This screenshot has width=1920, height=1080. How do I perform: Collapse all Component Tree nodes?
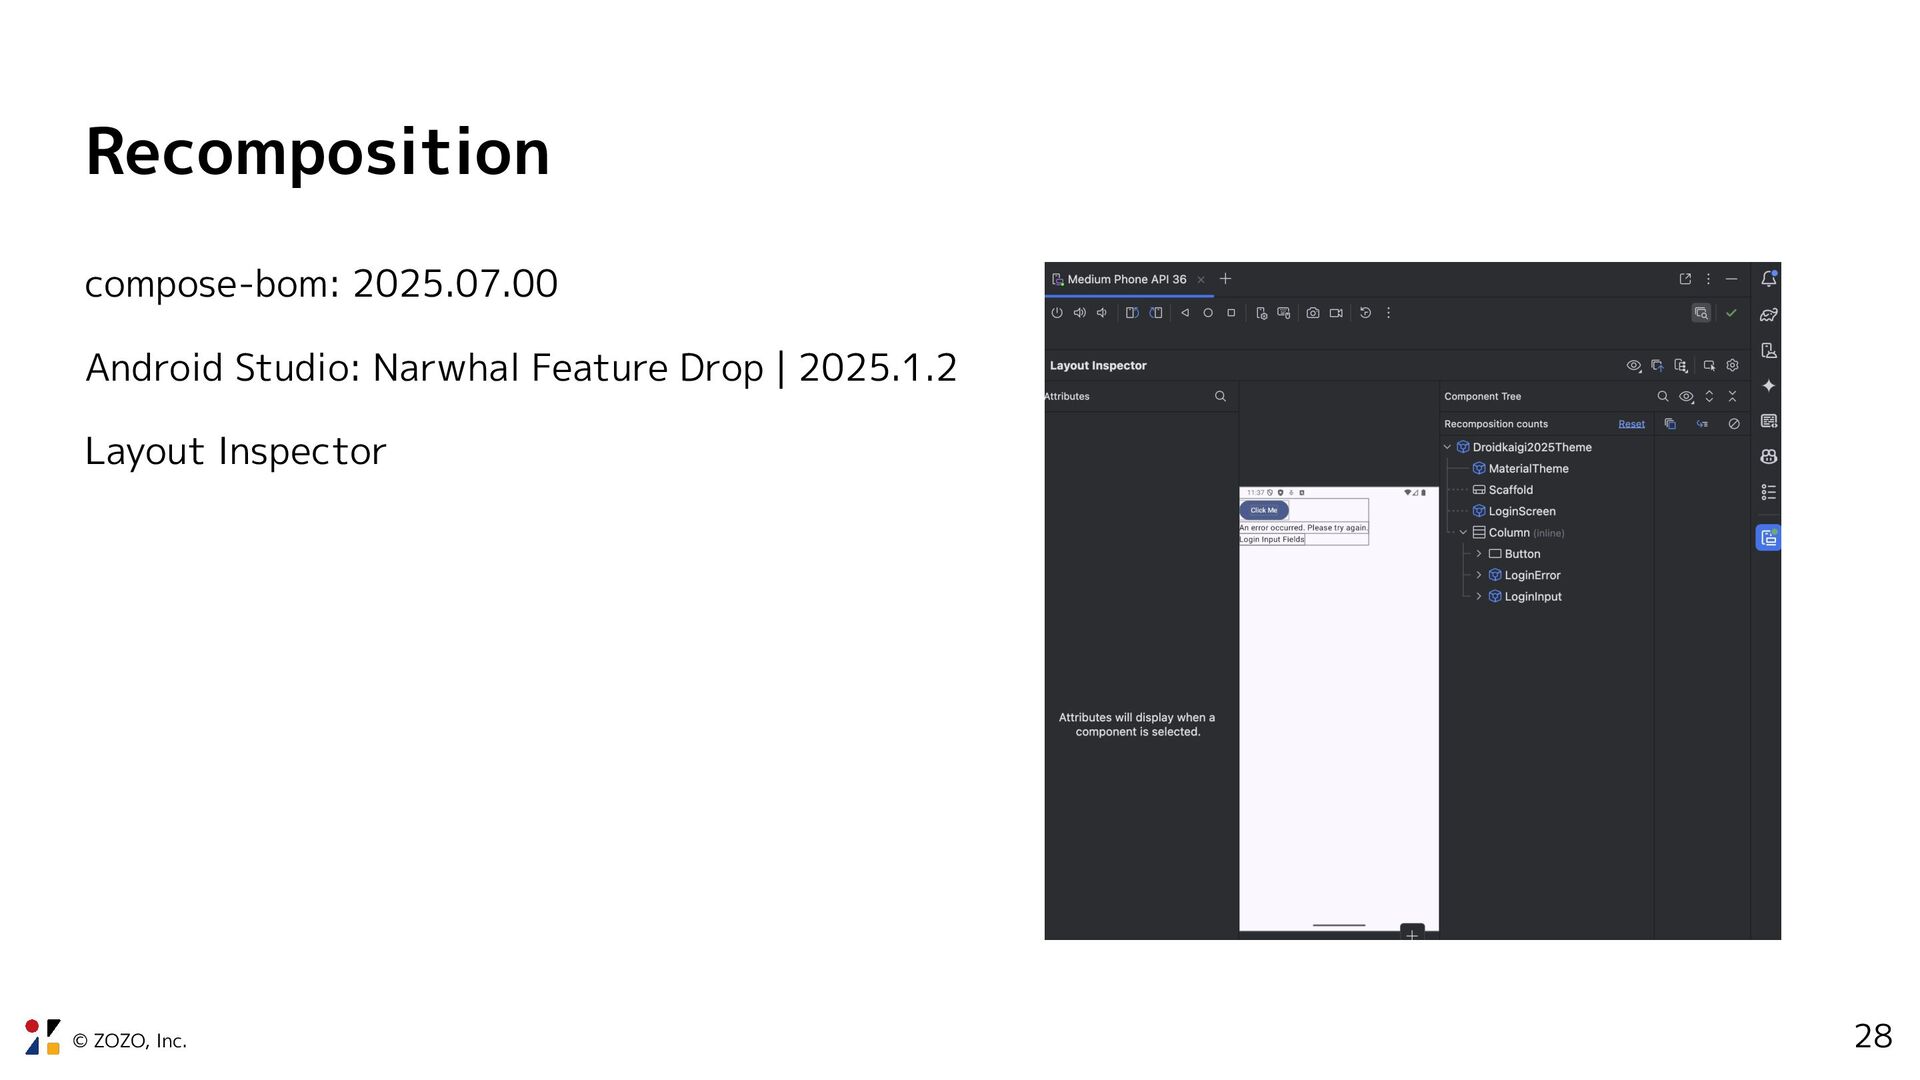pos(1733,396)
